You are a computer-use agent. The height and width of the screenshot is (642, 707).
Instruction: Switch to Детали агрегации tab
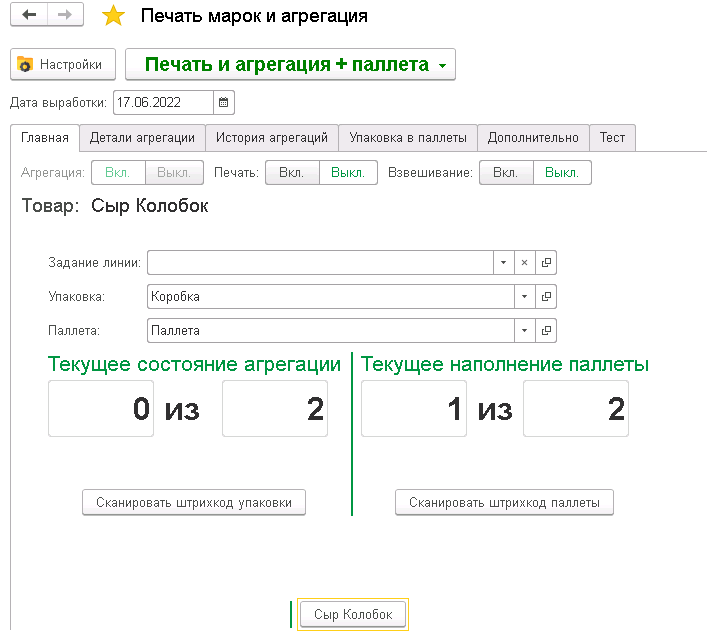(142, 137)
